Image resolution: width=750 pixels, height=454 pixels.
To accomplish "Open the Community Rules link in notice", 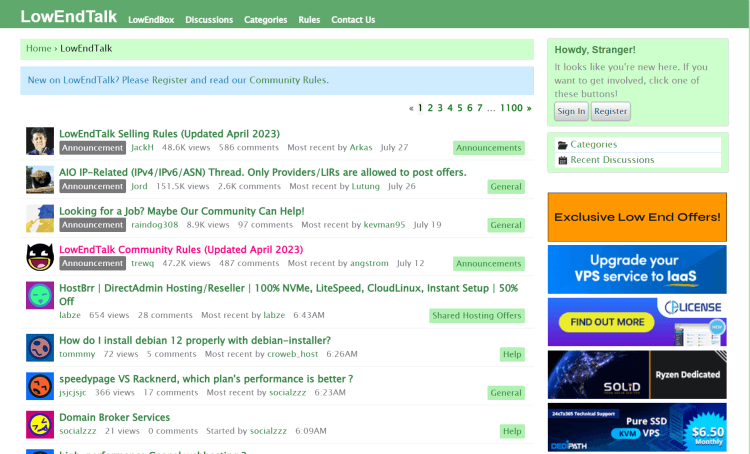I will [x=288, y=80].
